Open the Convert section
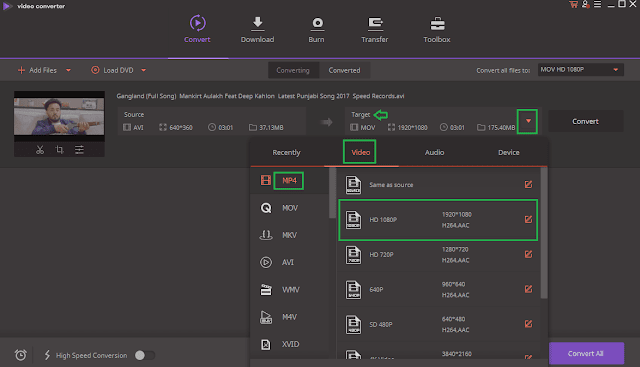Screen dimensions: 640x367 [x=197, y=29]
